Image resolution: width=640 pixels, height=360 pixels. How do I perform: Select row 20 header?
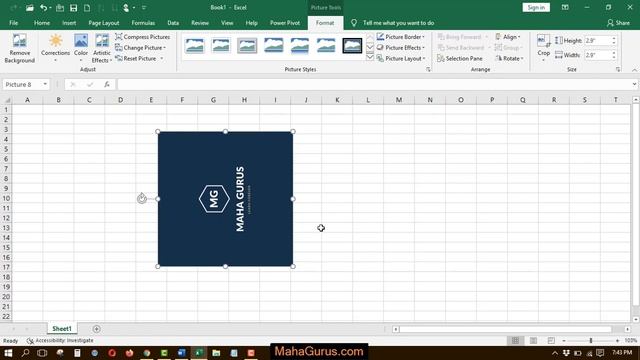(x=6, y=297)
